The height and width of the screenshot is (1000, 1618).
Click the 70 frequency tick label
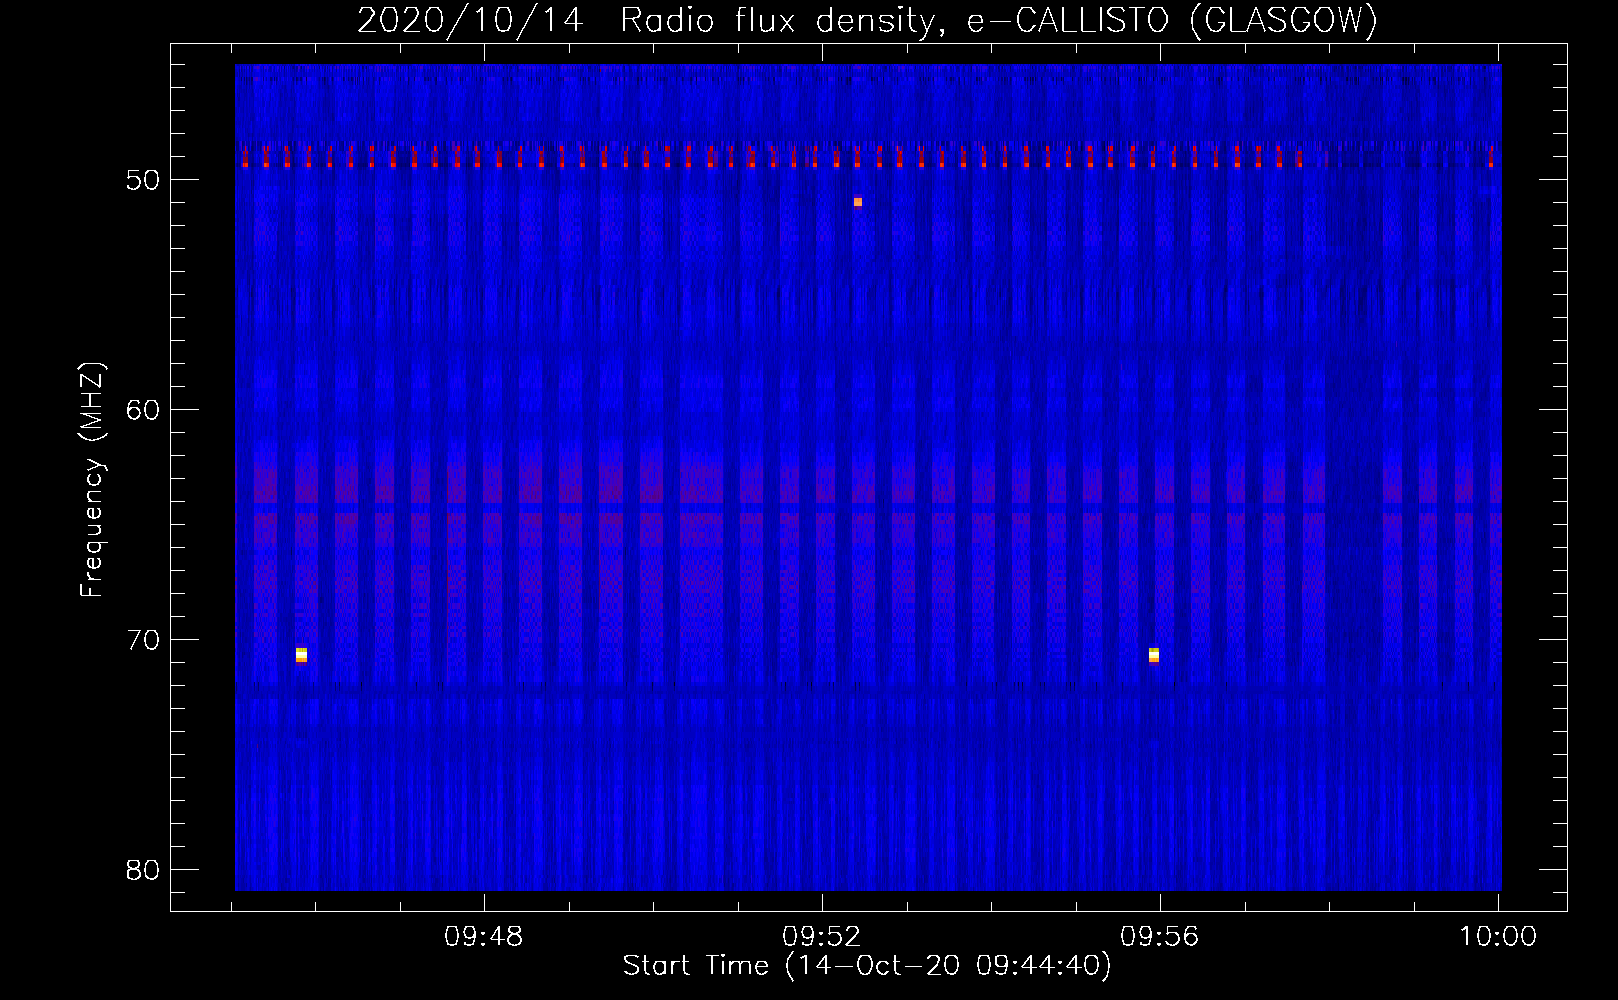143,640
